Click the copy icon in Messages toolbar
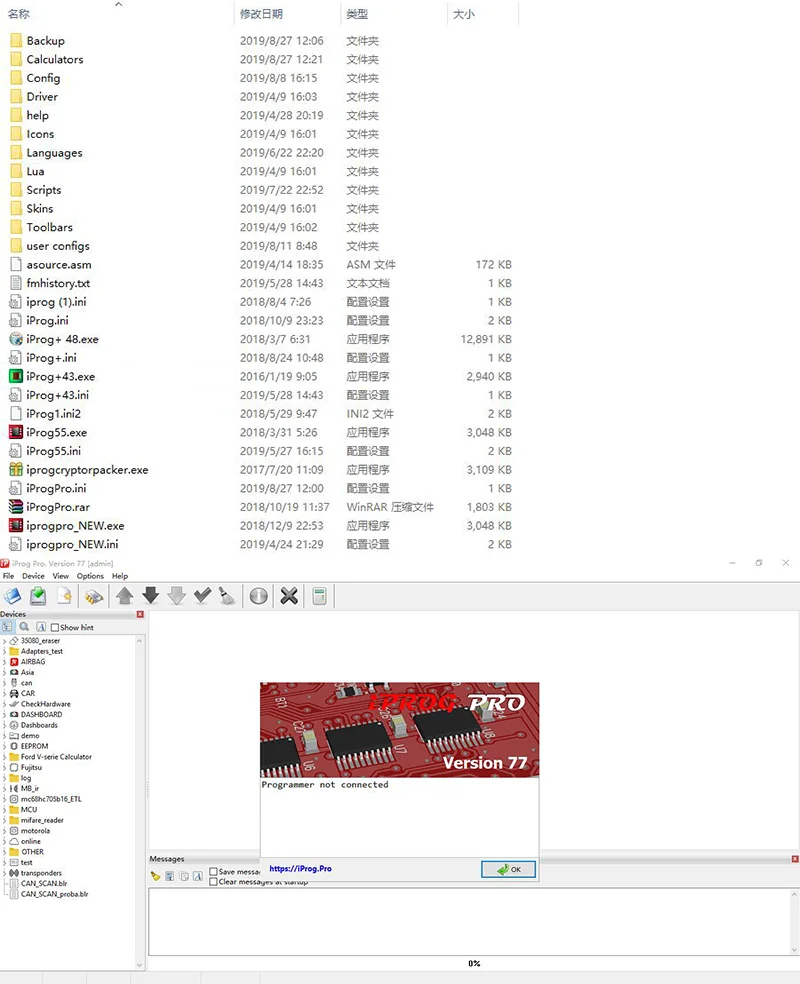Screen dimensions: 800x984 (x=184, y=876)
